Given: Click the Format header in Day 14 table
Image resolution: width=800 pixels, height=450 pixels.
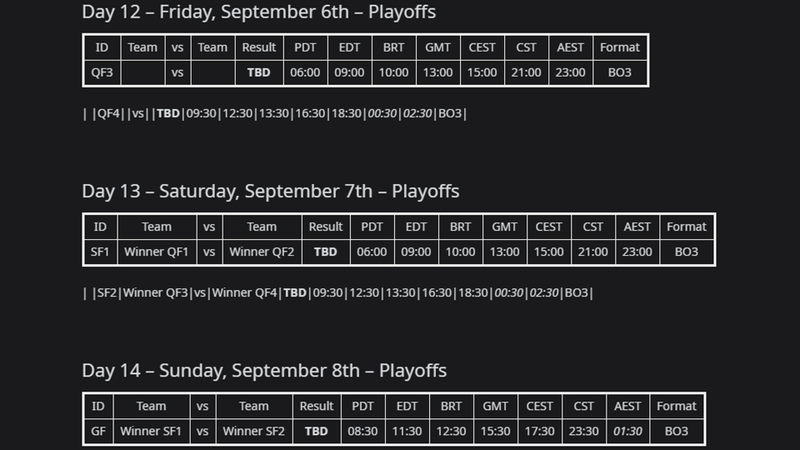Looking at the screenshot, I should [677, 406].
